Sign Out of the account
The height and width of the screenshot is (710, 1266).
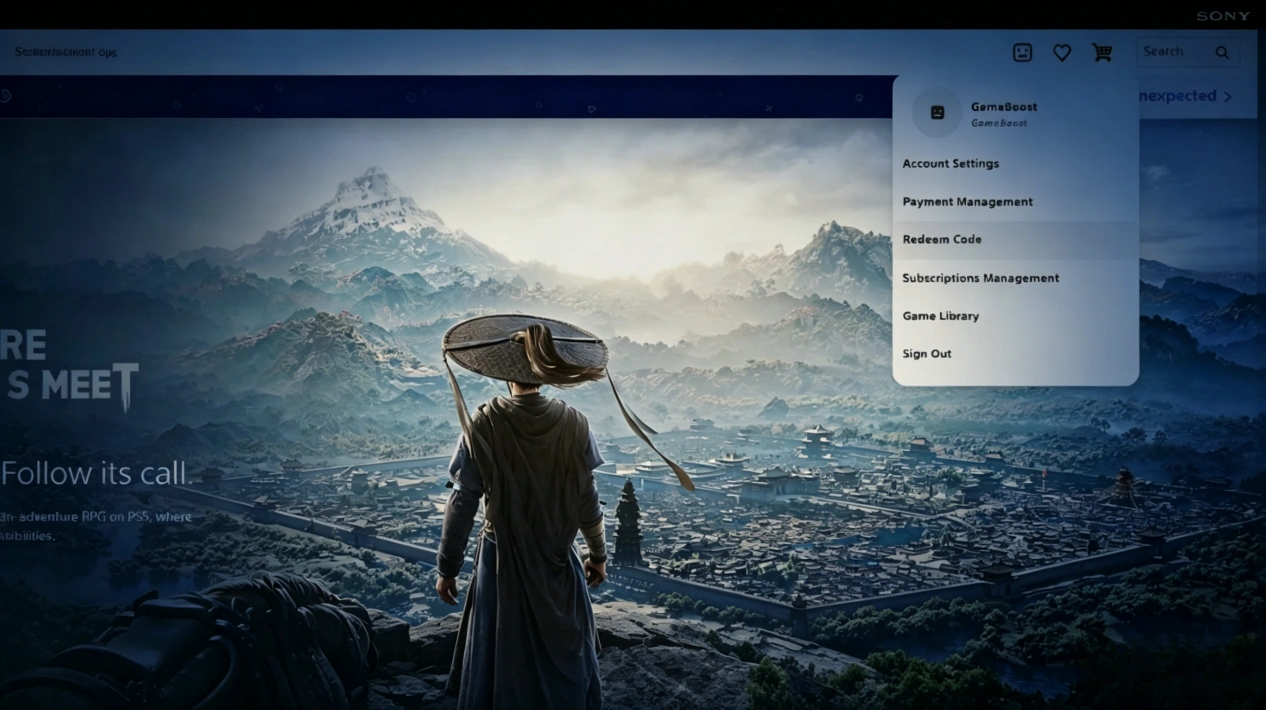pyautogui.click(x=927, y=354)
